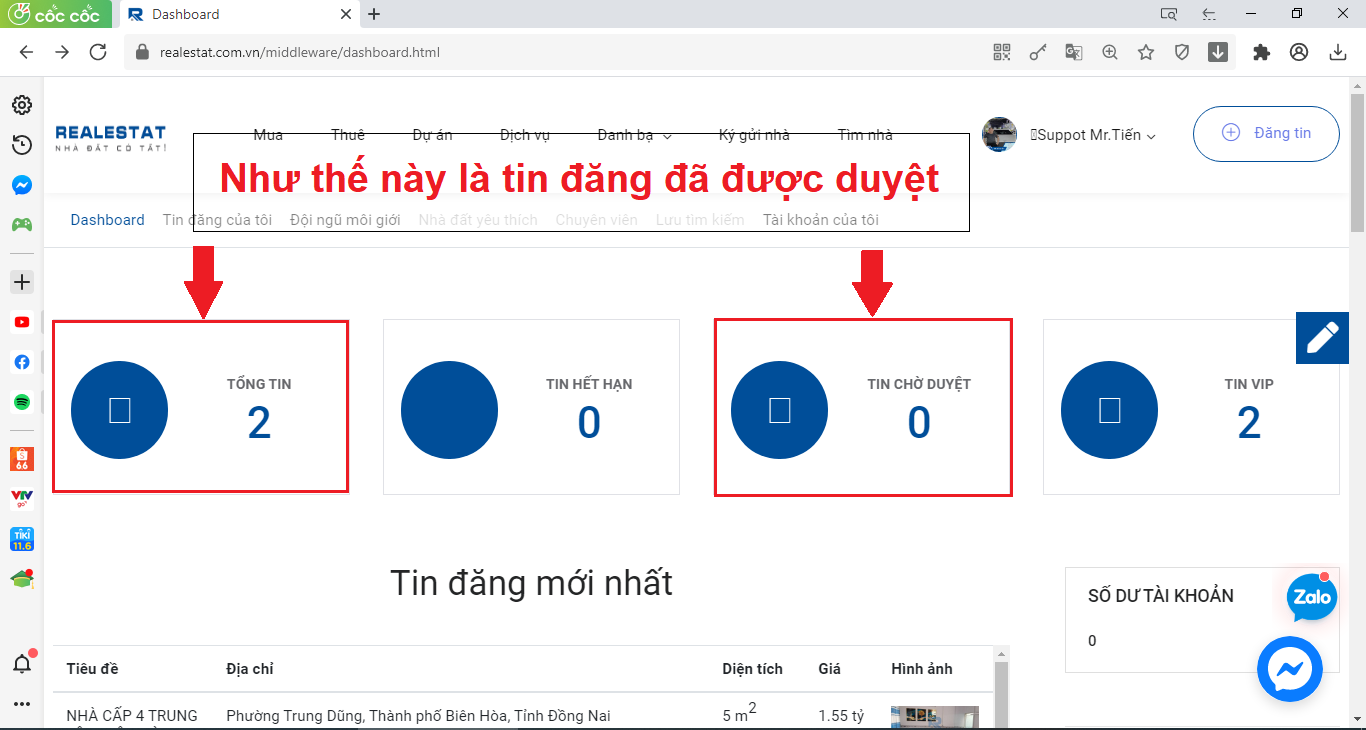Click the address bar URL field

click(x=560, y=53)
